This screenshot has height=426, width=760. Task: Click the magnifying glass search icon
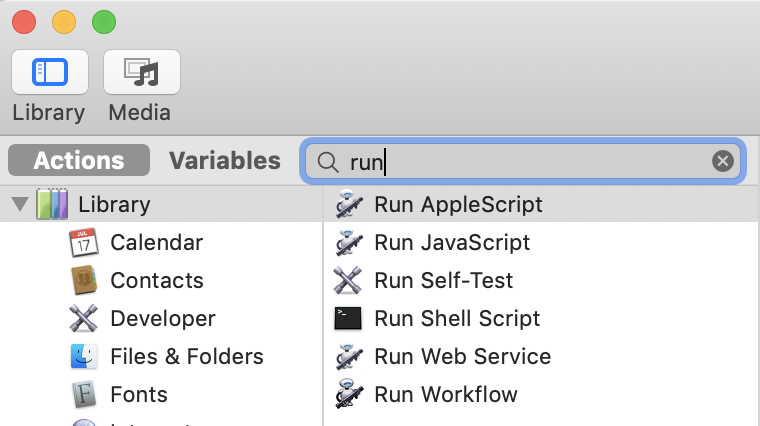(x=328, y=162)
